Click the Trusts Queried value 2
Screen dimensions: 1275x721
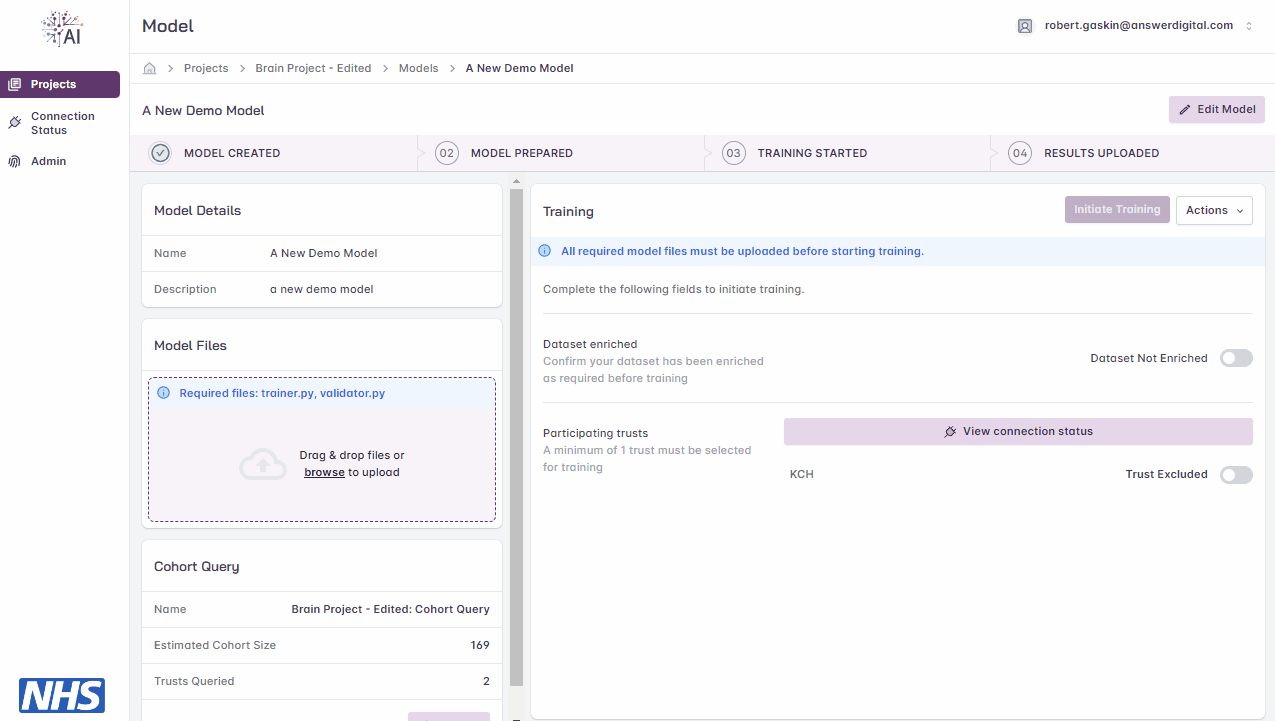point(486,681)
